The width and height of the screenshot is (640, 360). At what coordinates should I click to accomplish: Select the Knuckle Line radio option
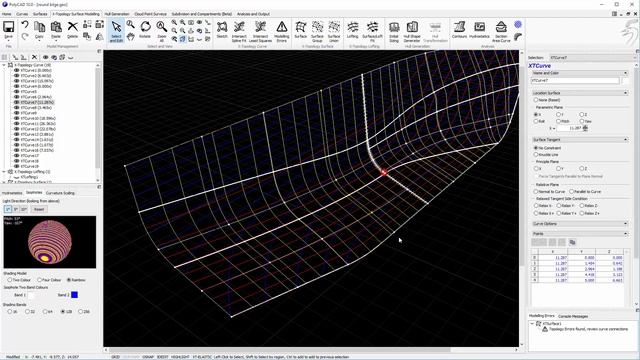536,155
